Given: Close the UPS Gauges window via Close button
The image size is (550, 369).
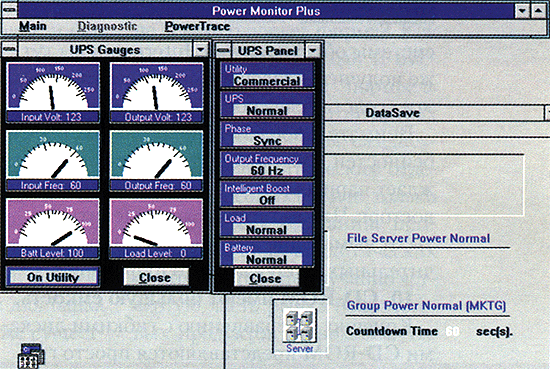Looking at the screenshot, I should pyautogui.click(x=156, y=277).
